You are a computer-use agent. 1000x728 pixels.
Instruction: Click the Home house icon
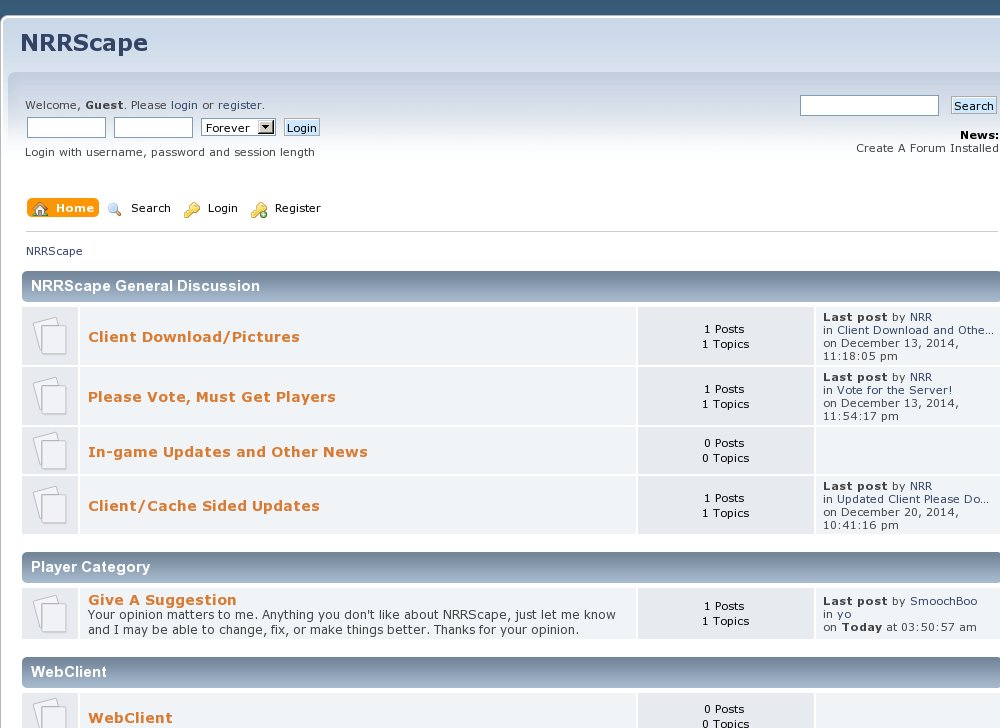pyautogui.click(x=40, y=209)
